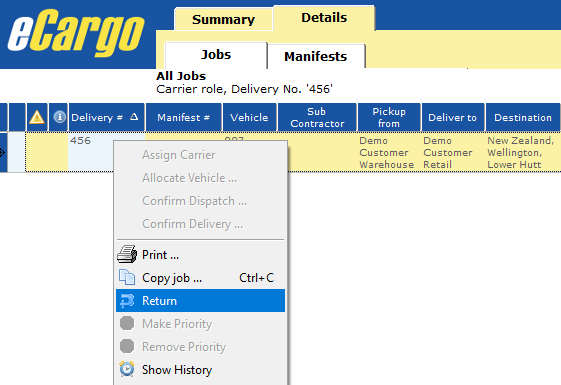Click the row selector for job 456
This screenshot has width=561, height=385.
[x=3, y=152]
